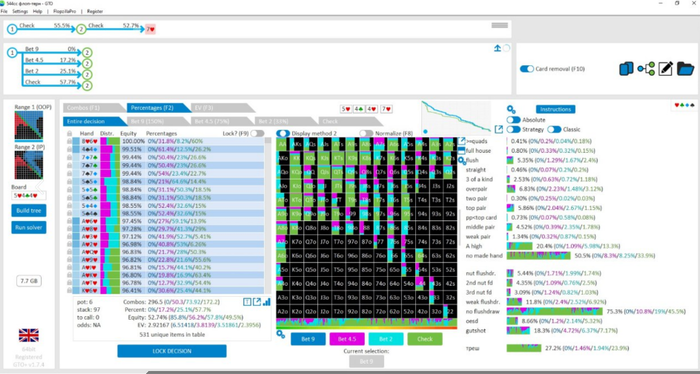Screen dimensions: 700x374
Task: Click the gray bars handle in the top panel
Action: [x=500, y=25]
